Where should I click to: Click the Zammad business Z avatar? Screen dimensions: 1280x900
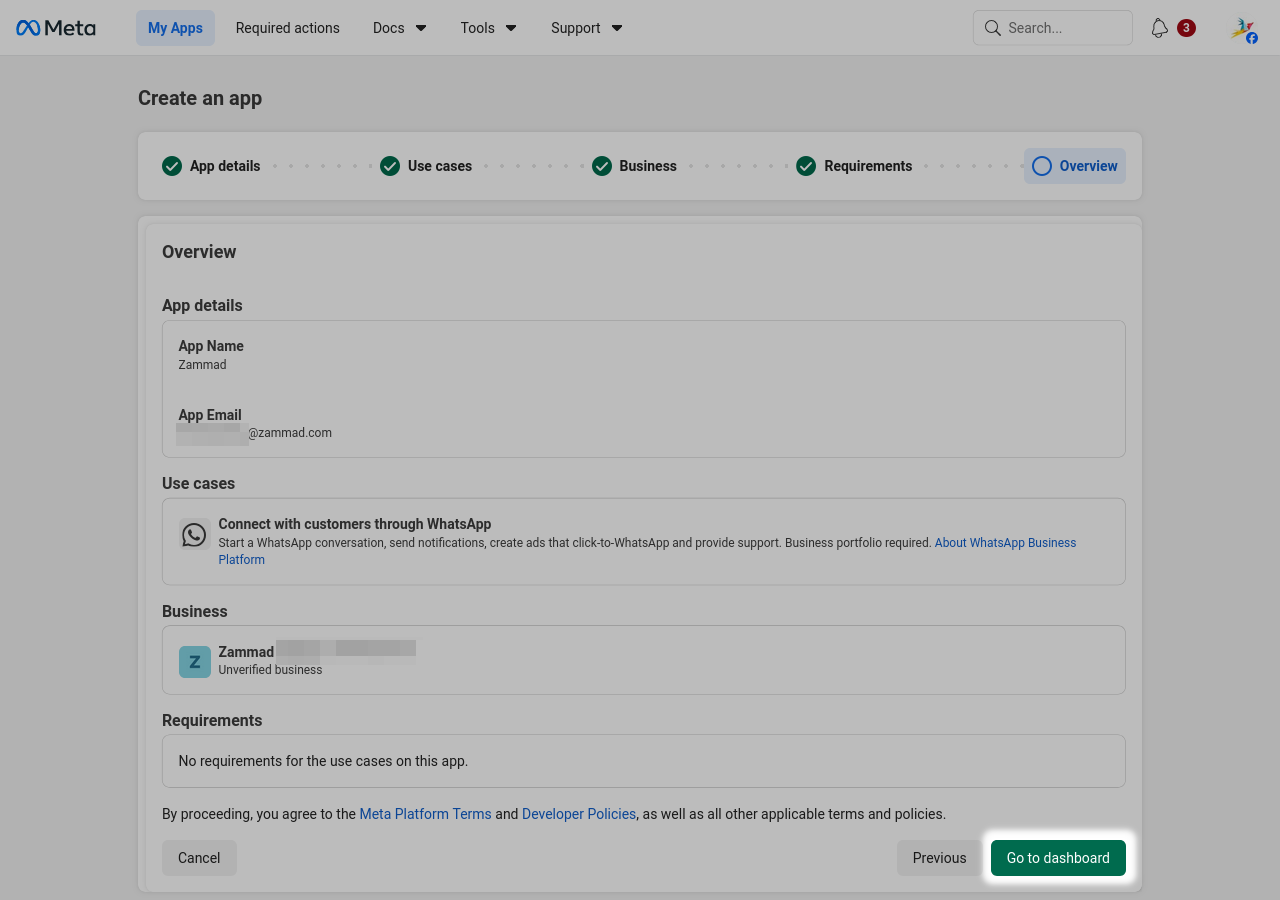click(x=194, y=661)
